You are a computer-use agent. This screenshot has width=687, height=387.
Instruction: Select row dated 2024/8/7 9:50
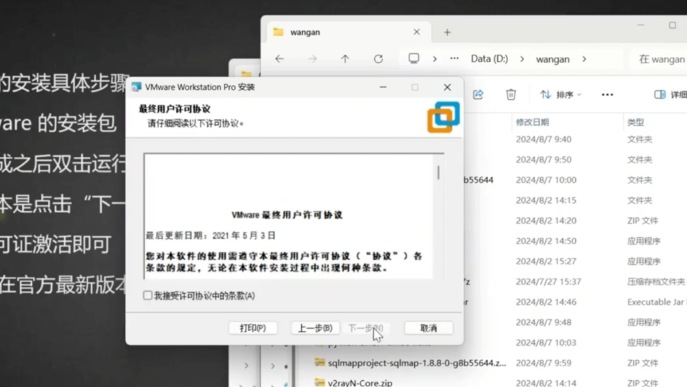[575, 160]
